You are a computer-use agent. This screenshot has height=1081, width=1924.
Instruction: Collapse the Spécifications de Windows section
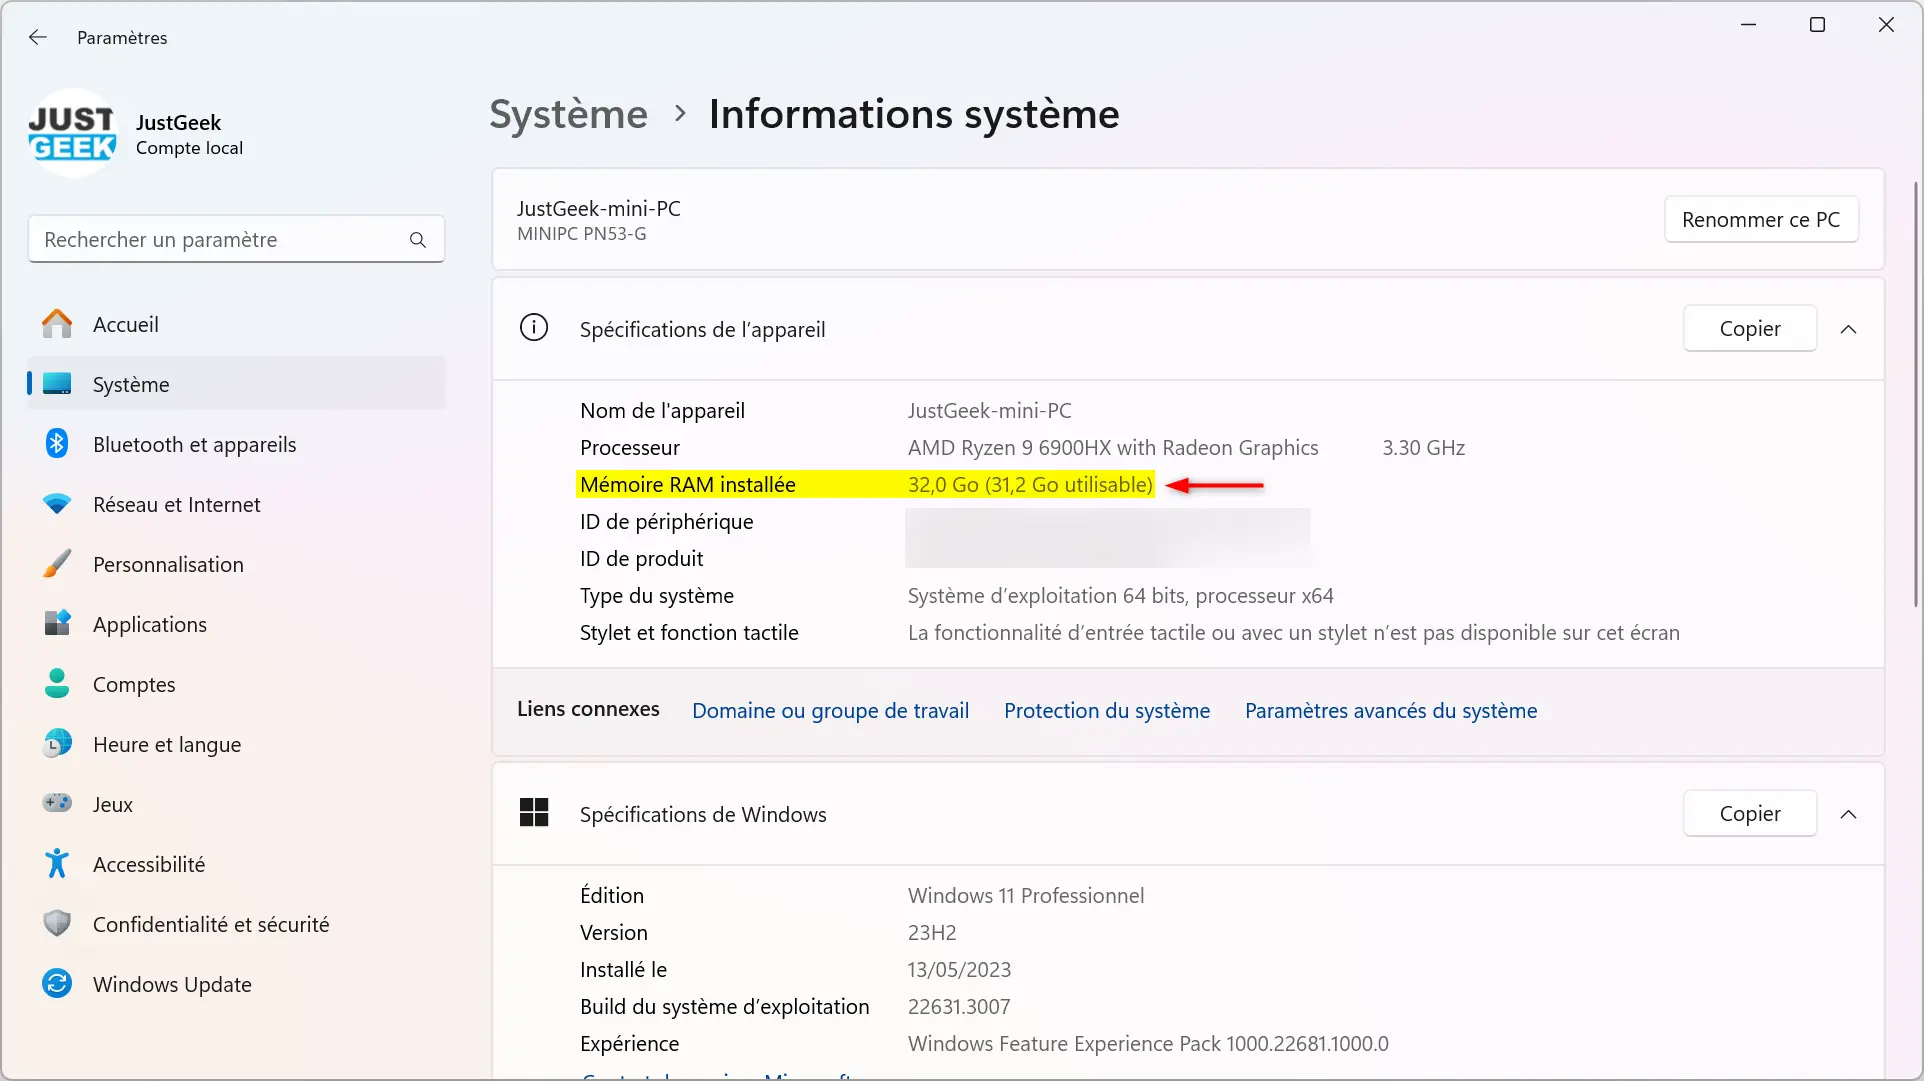[1848, 814]
